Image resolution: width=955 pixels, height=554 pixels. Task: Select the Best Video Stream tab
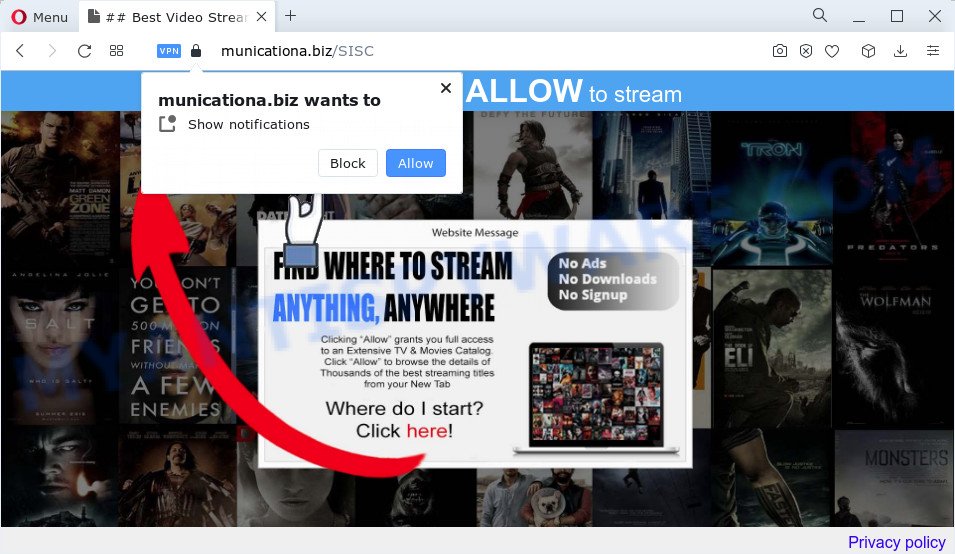point(177,17)
